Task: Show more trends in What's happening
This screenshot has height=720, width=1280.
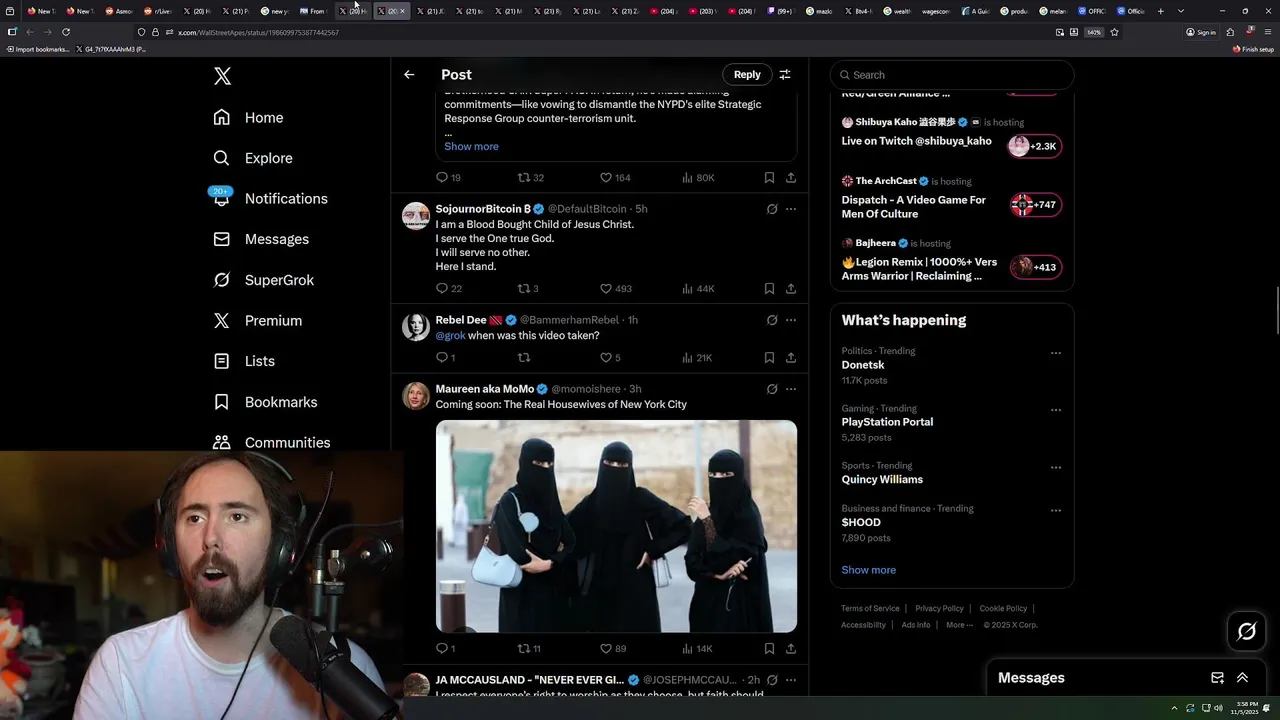Action: (868, 570)
